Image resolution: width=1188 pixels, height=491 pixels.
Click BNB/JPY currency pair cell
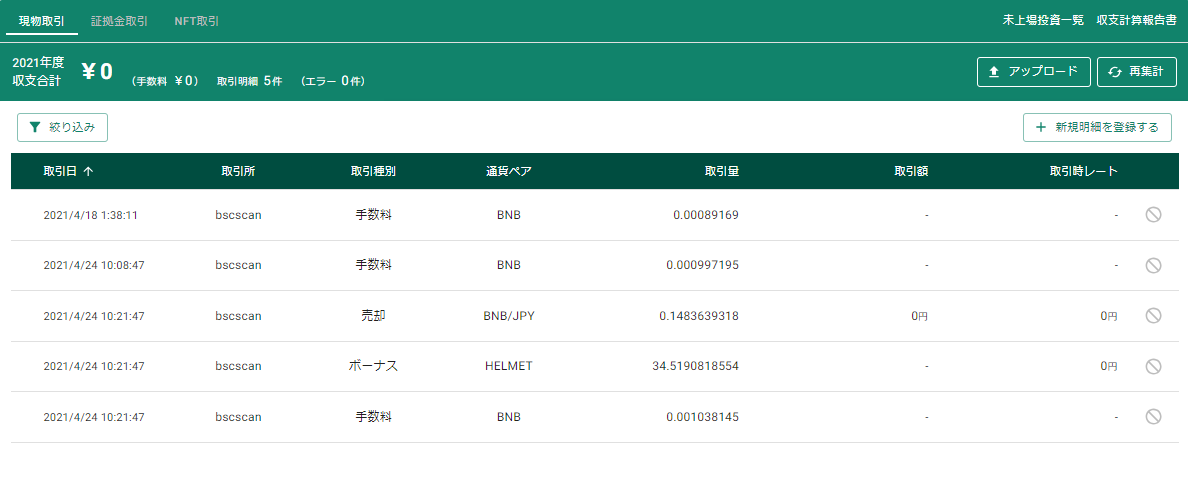click(508, 316)
